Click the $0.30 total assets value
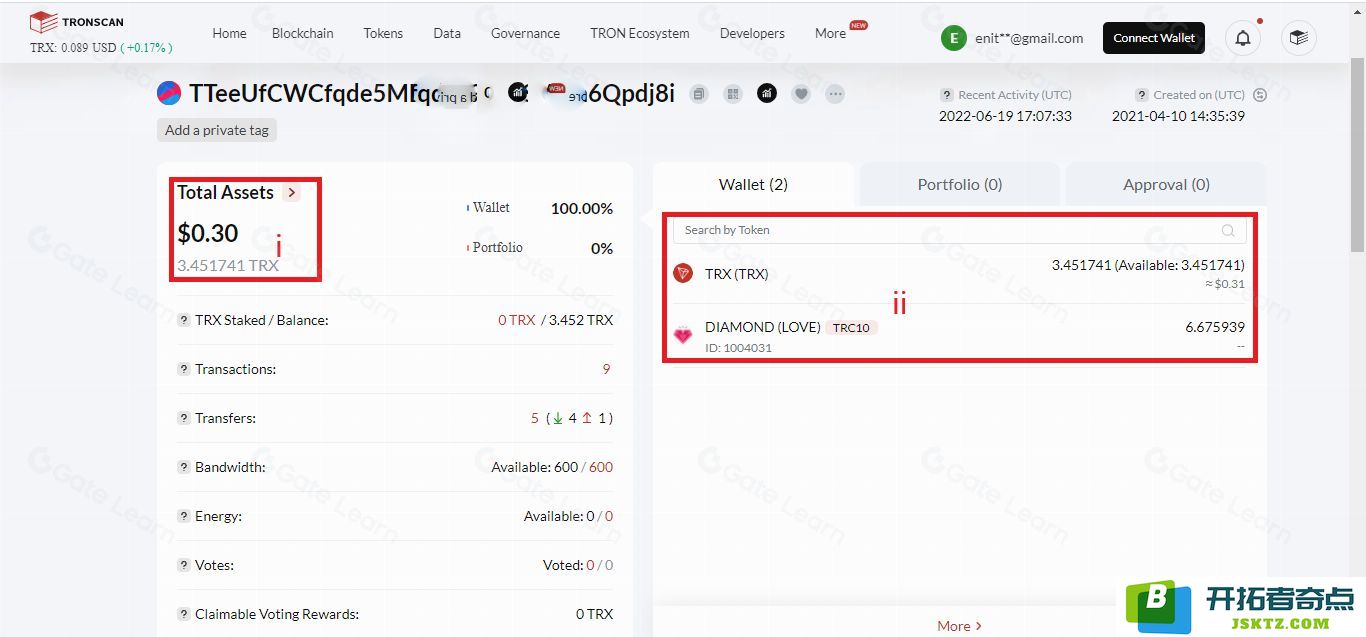The height and width of the screenshot is (637, 1366). (208, 233)
